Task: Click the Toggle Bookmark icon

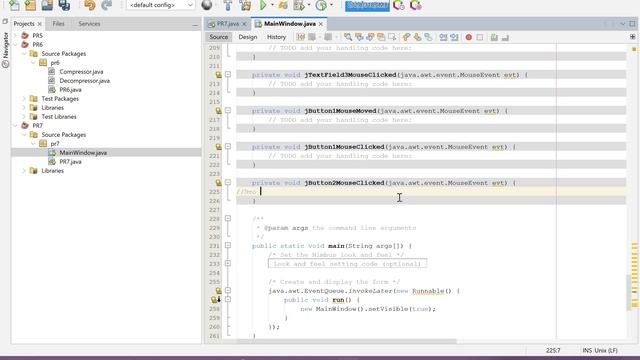Action: tap(428, 37)
